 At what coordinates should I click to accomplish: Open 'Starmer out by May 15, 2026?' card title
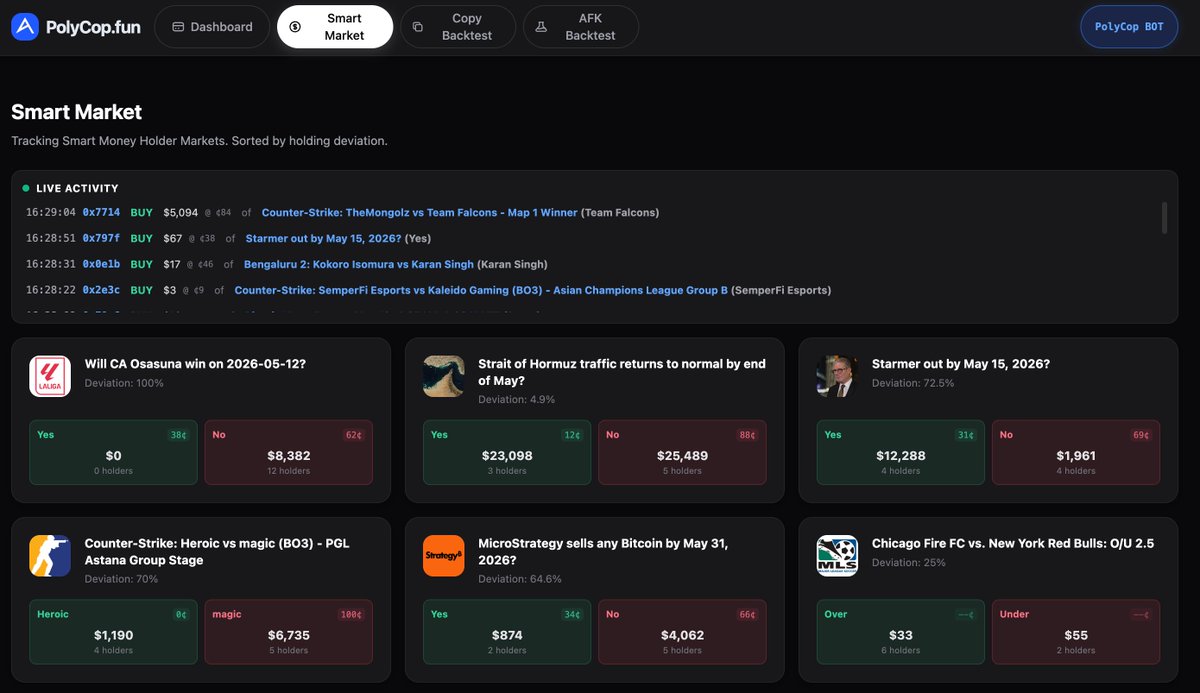[x=961, y=364]
